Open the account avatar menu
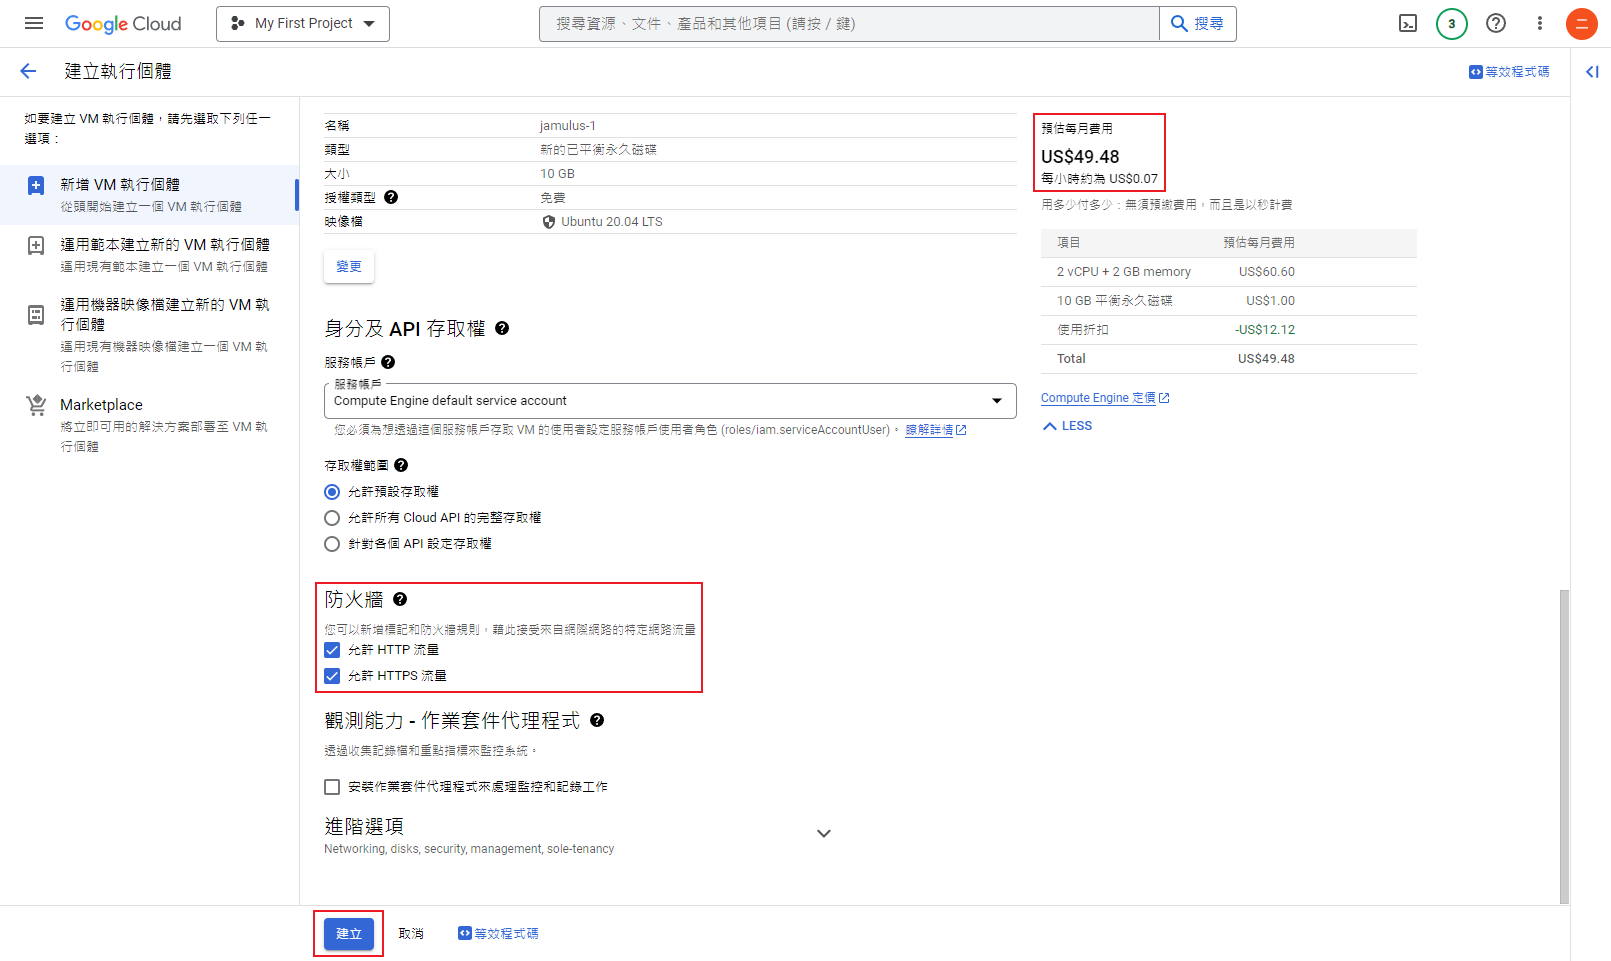Image resolution: width=1611 pixels, height=961 pixels. (1581, 23)
